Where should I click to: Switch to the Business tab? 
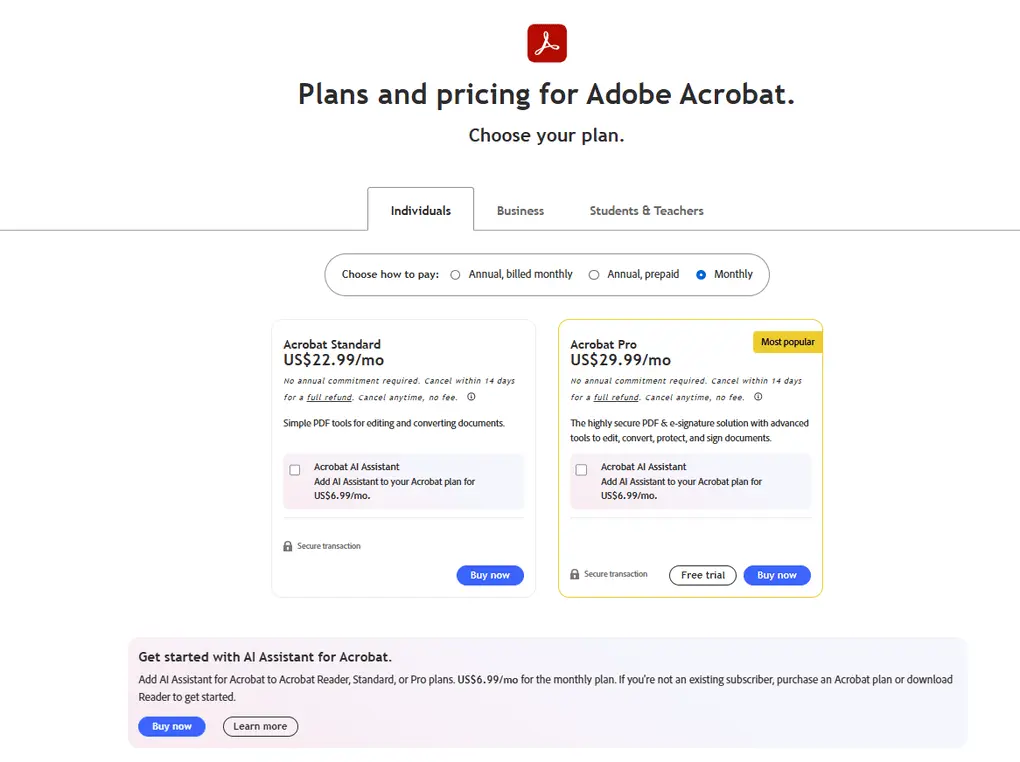pos(519,210)
